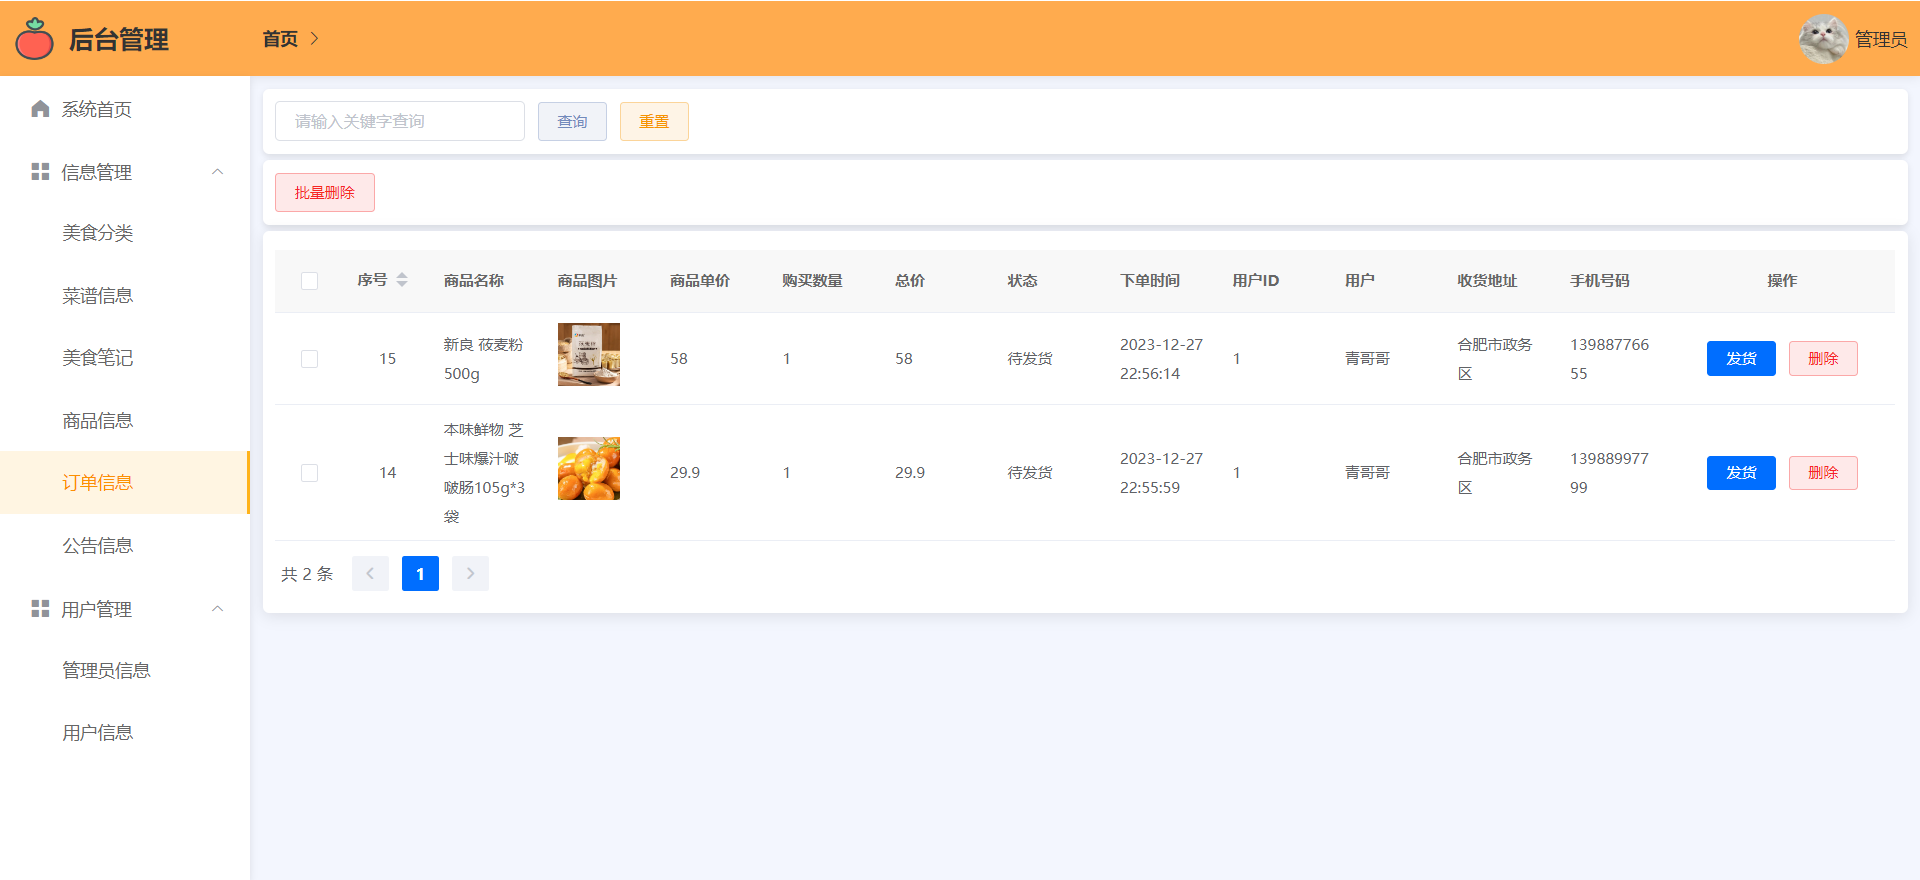
Task: Go to previous page arrow
Action: click(370, 574)
